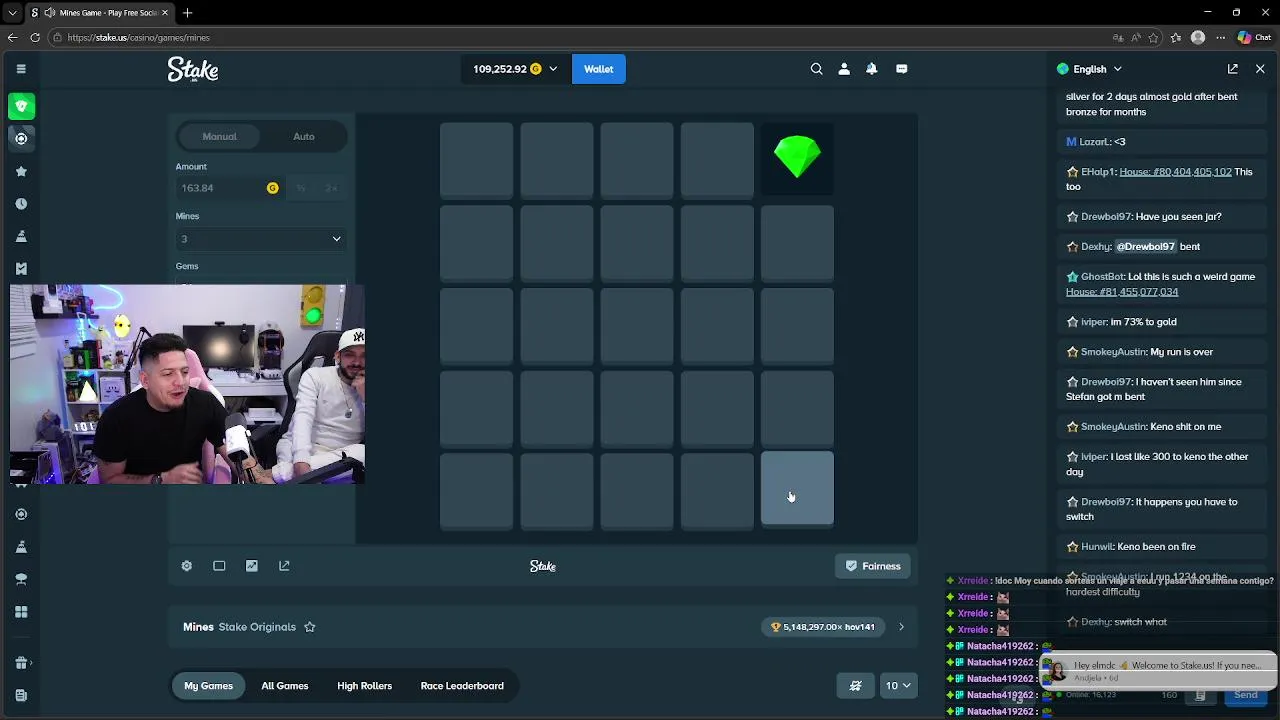1280x720 pixels.
Task: Switch to Manual betting mode
Action: pos(219,136)
